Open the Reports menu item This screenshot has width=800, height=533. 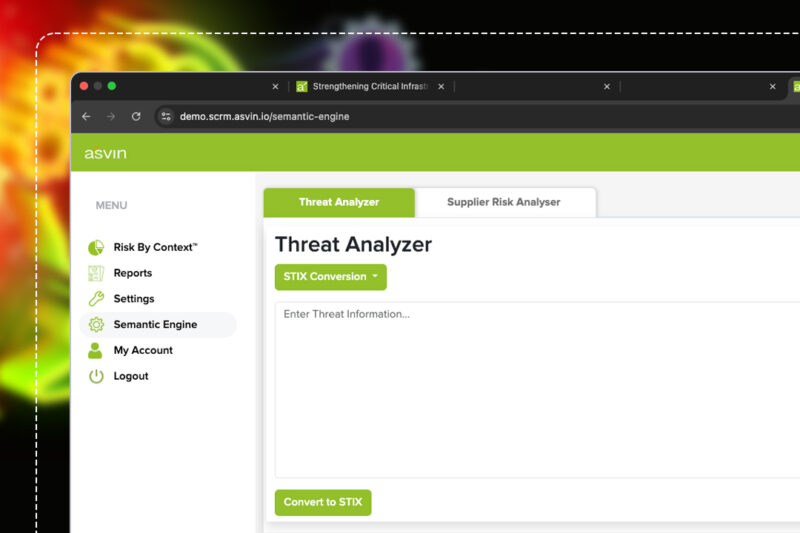(133, 273)
